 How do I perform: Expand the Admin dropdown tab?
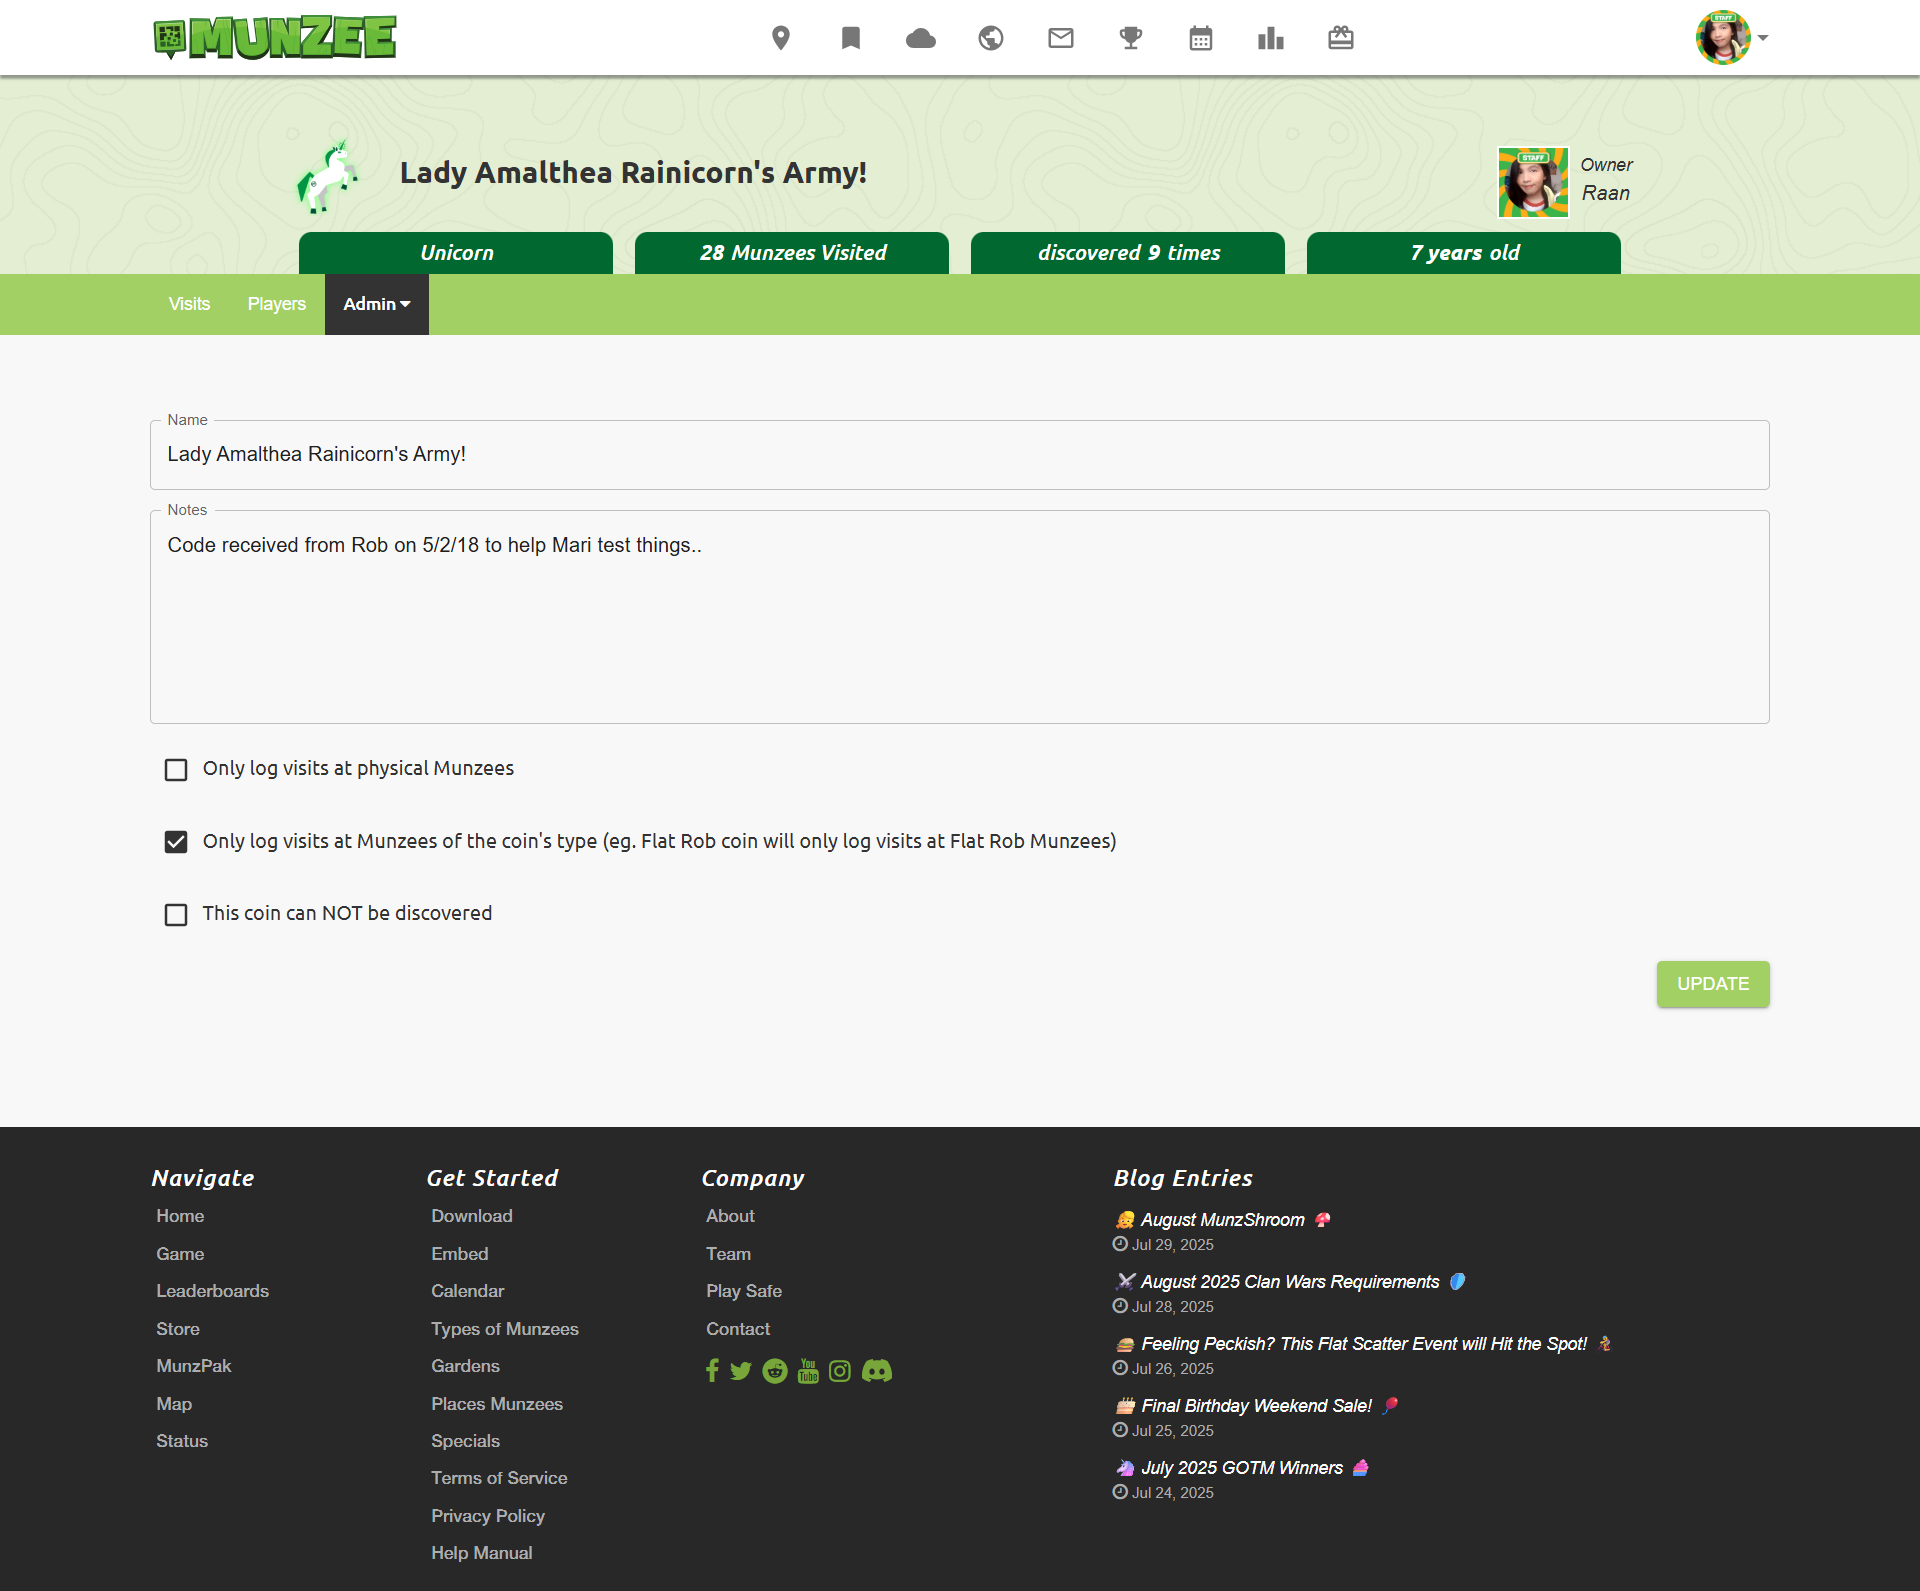click(x=376, y=304)
